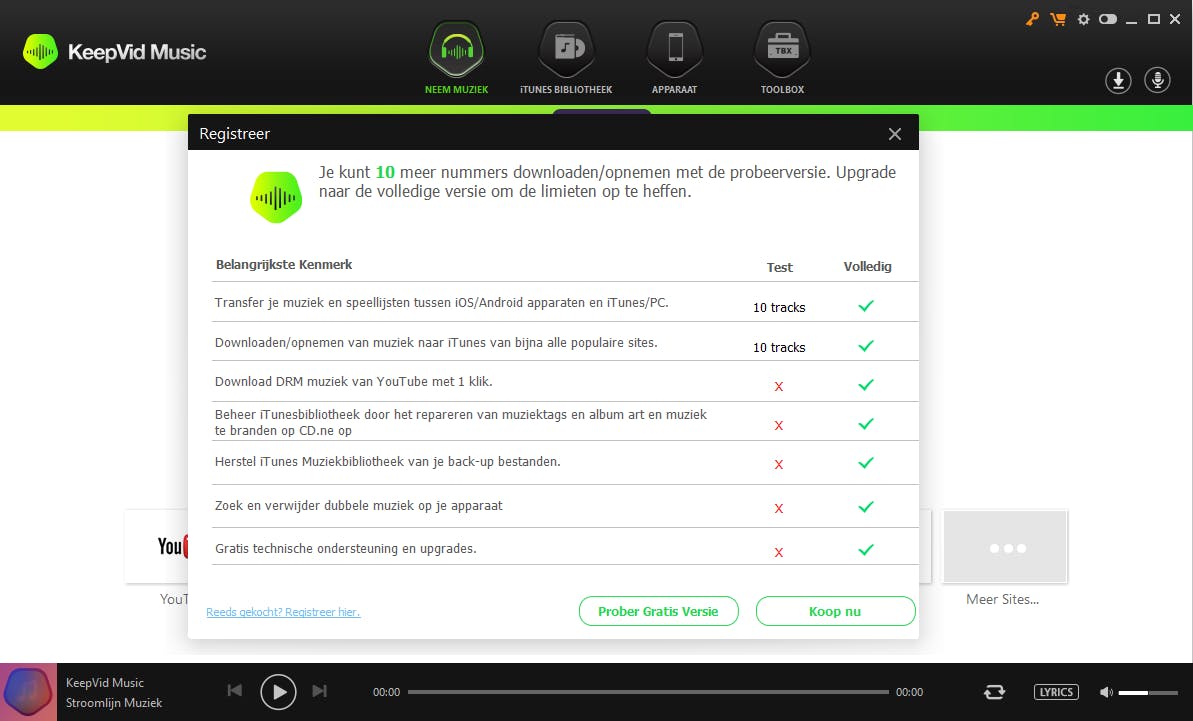The width and height of the screenshot is (1193, 721).
Task: Click the KeepVid Music logo
Action: coord(115,52)
